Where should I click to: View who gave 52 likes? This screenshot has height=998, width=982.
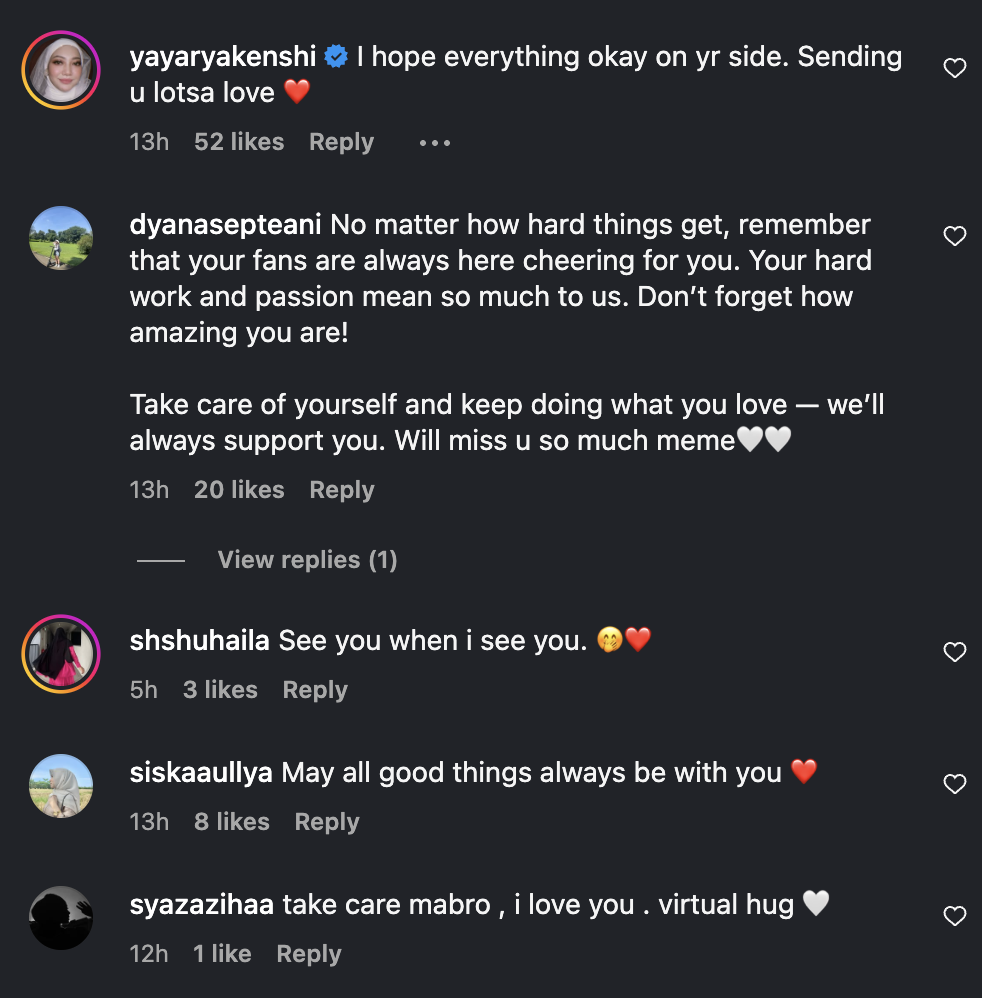point(239,143)
